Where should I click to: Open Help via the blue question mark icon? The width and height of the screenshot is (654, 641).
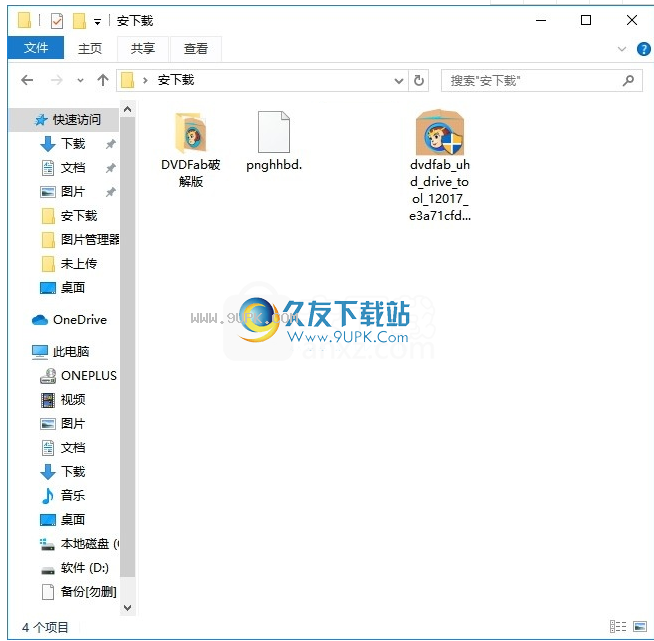tap(644, 49)
